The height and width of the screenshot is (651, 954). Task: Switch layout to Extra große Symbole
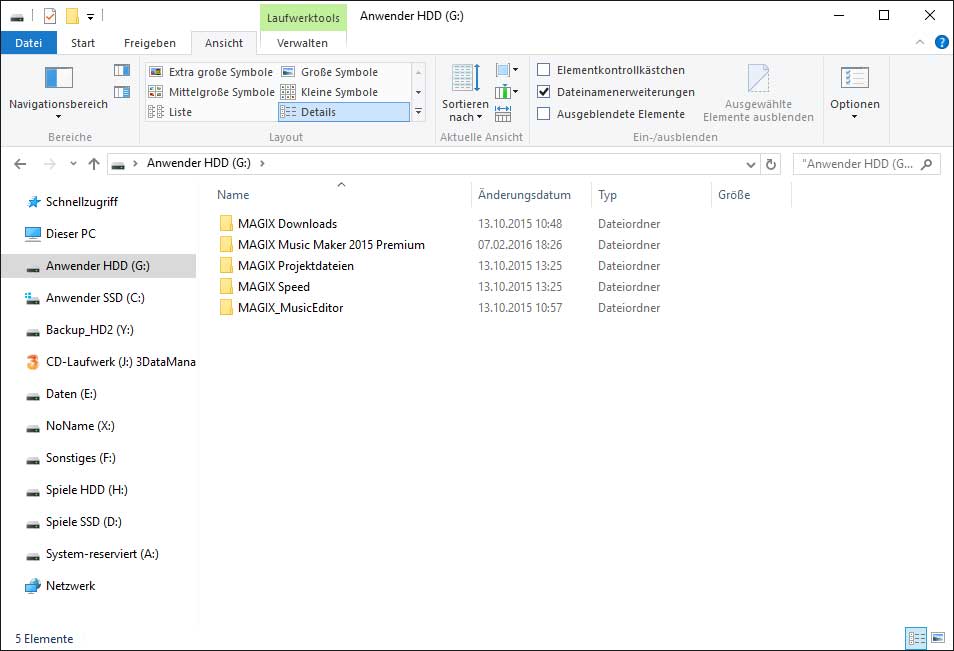pos(211,72)
